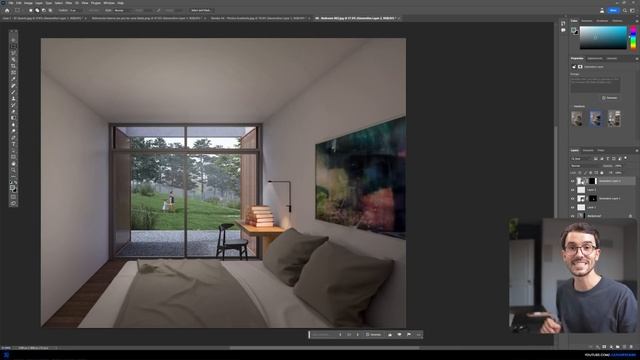Show the previous variation in contextual task bar
640x360 pixels.
(340, 335)
